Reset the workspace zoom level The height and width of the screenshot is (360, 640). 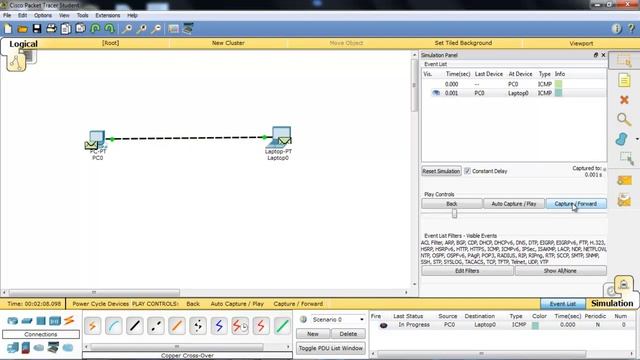[142, 29]
